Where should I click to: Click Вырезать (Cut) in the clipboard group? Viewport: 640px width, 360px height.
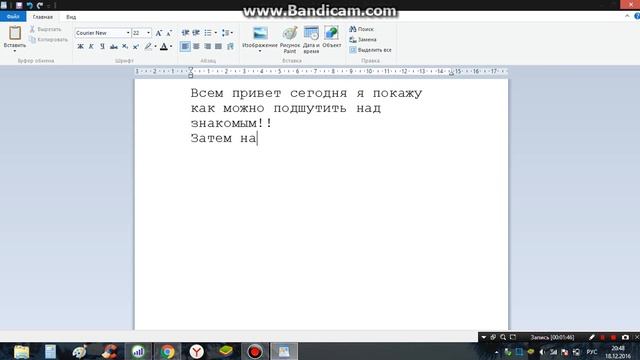click(45, 29)
